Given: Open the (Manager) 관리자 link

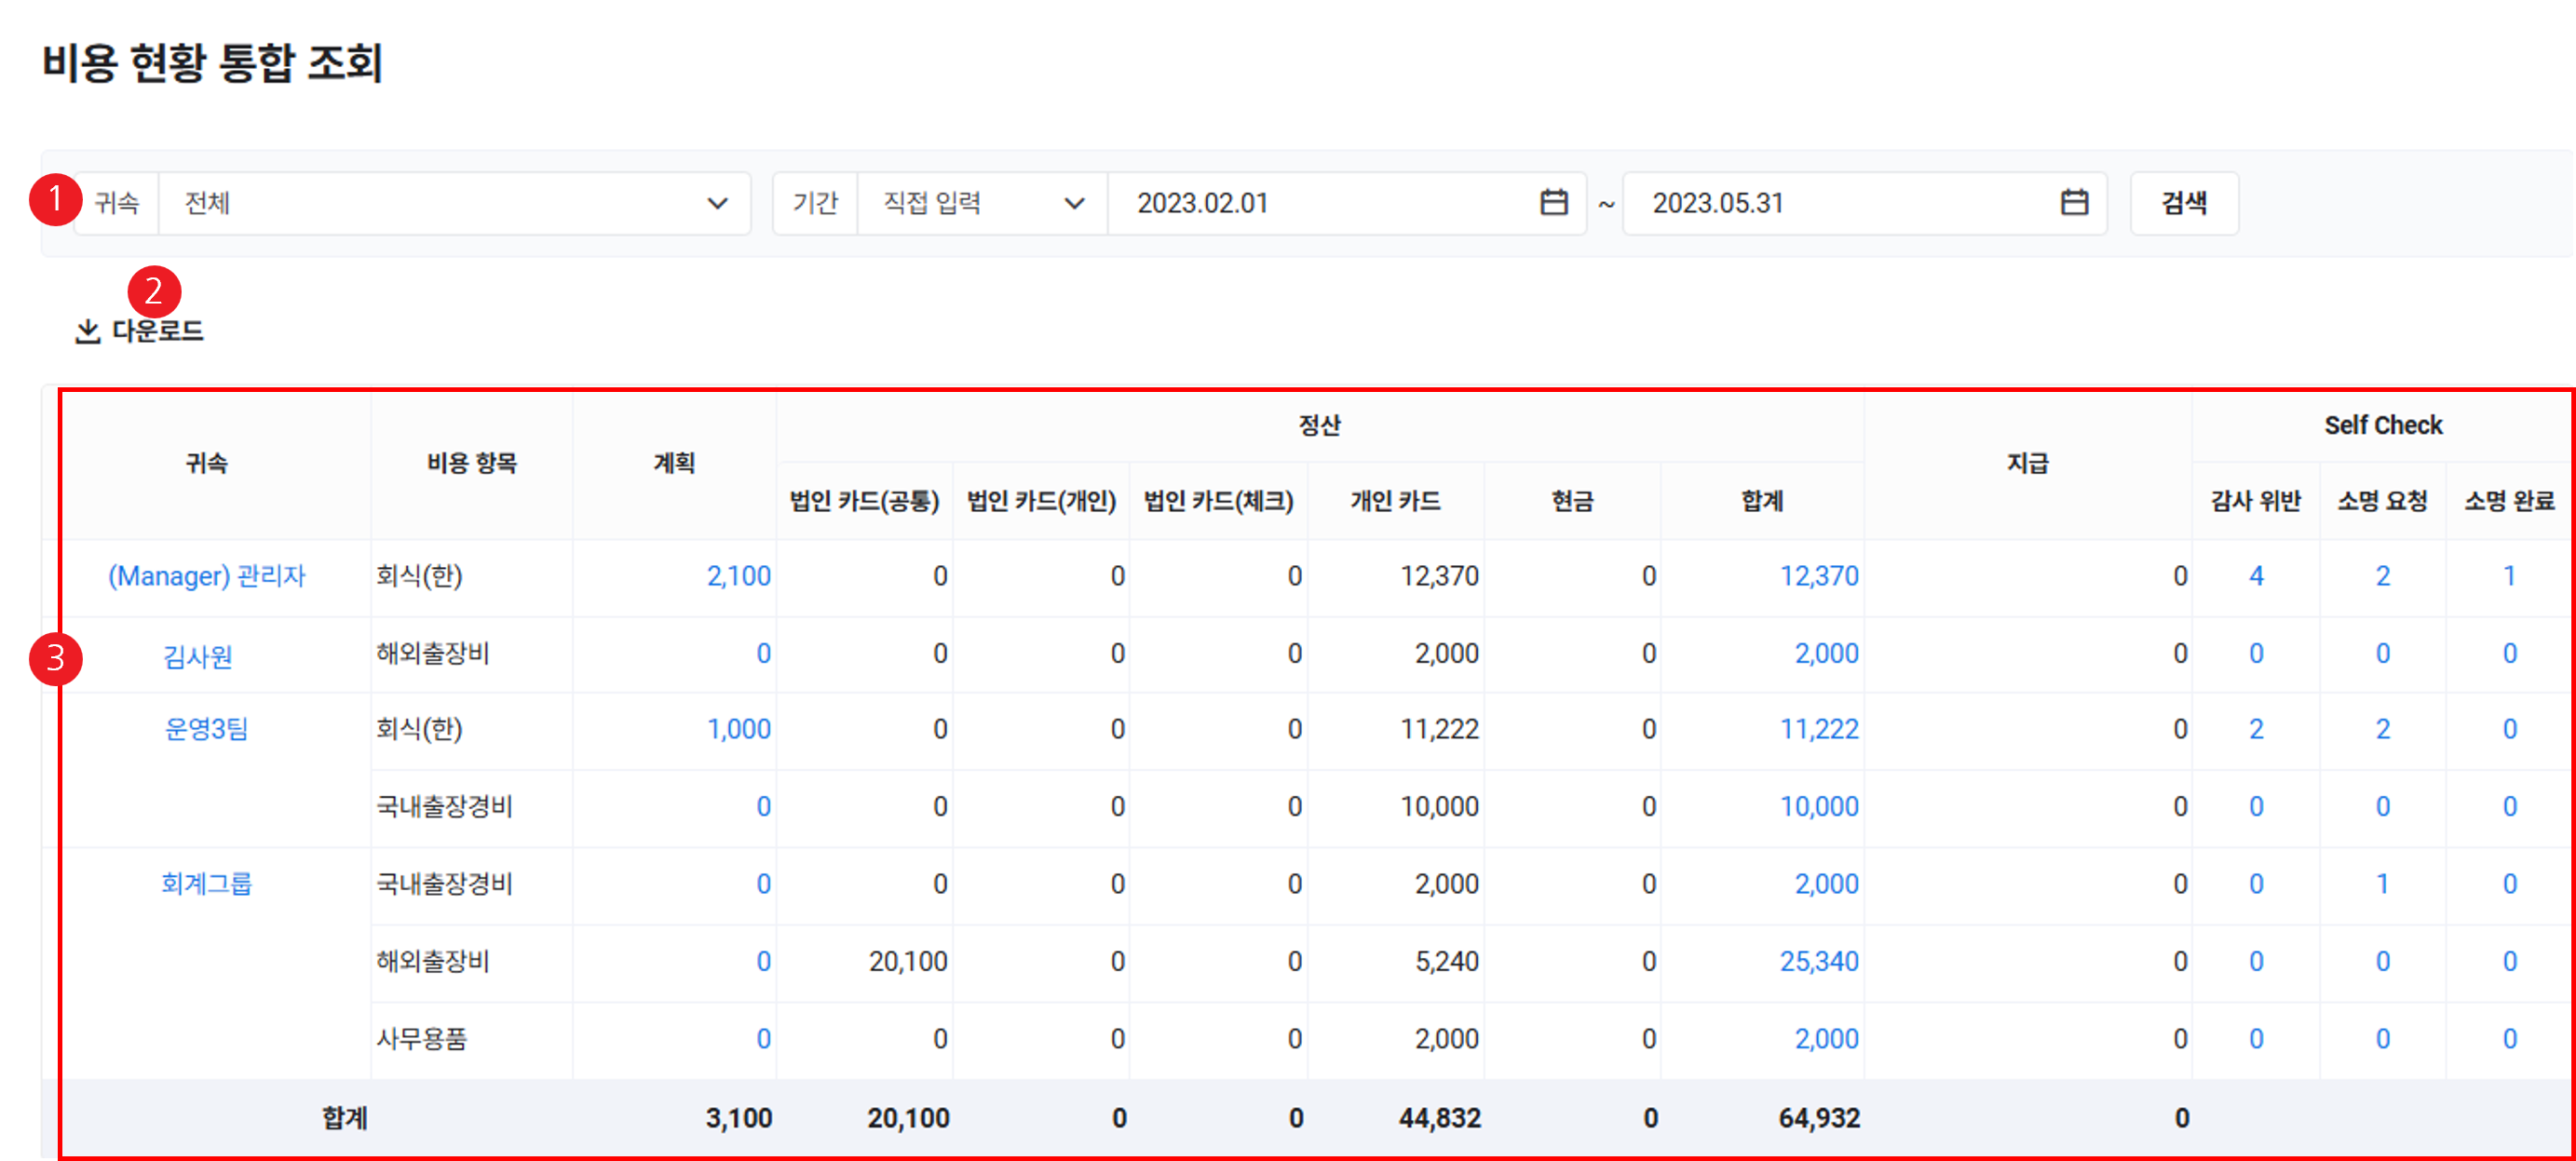Looking at the screenshot, I should pyautogui.click(x=206, y=576).
